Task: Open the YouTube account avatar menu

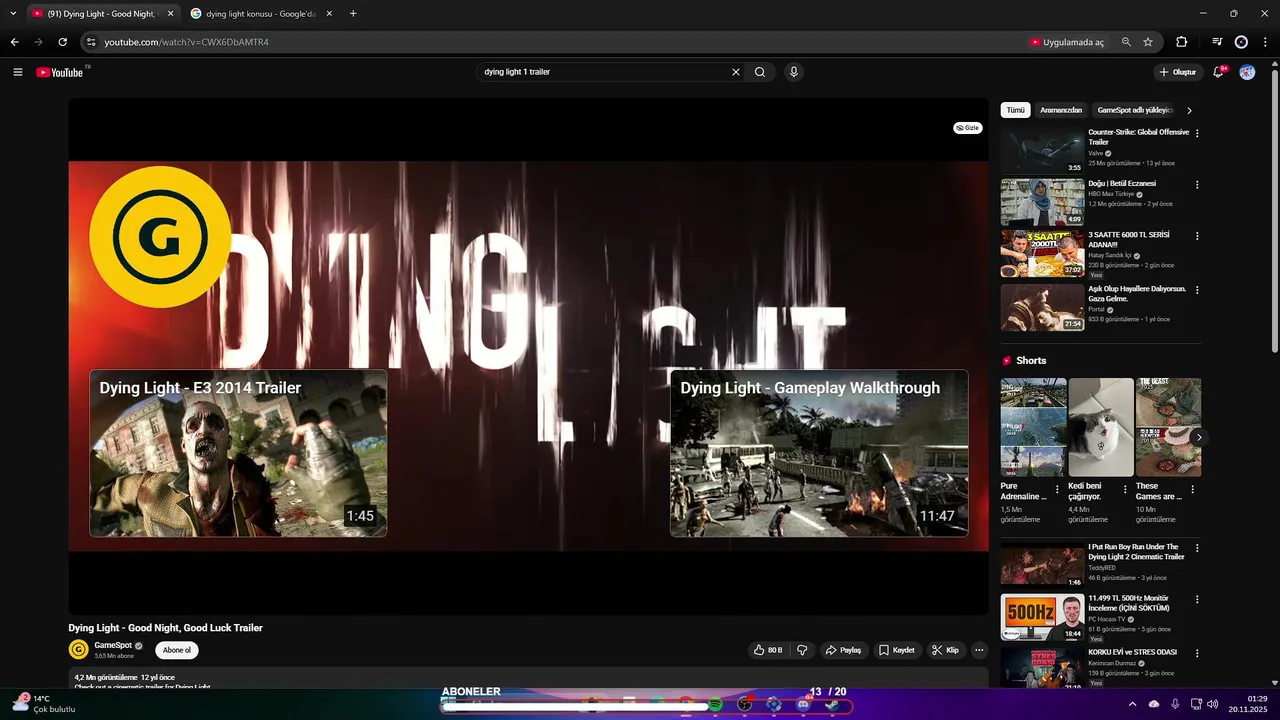Action: [1247, 72]
